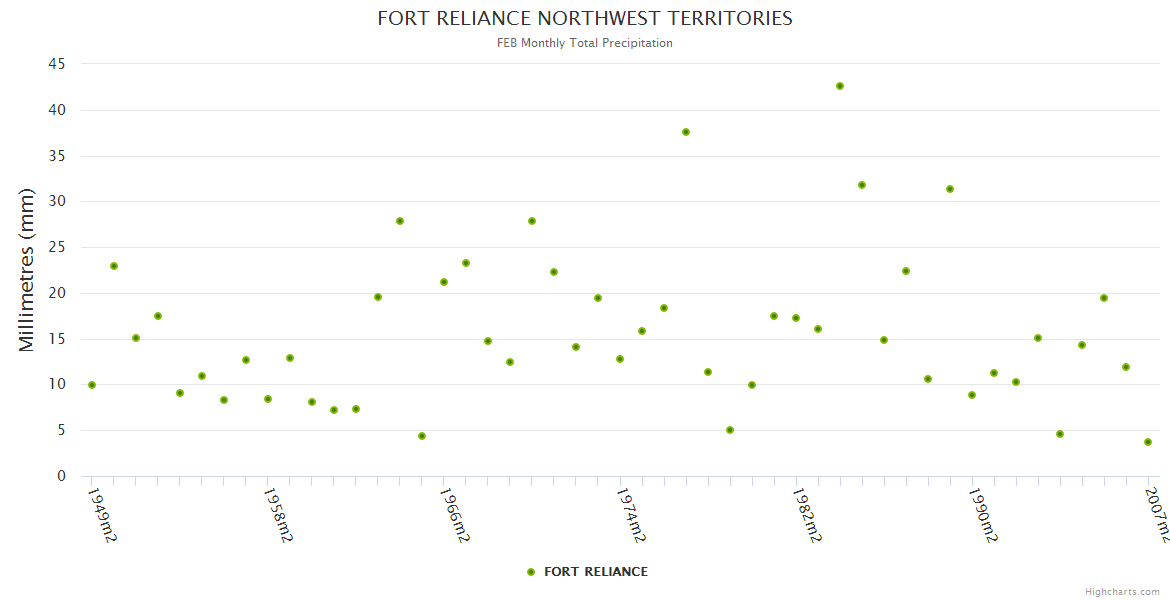Image resolution: width=1170 pixels, height=600 pixels.
Task: Click the 0 y-axis tick label
Action: pyautogui.click(x=61, y=477)
